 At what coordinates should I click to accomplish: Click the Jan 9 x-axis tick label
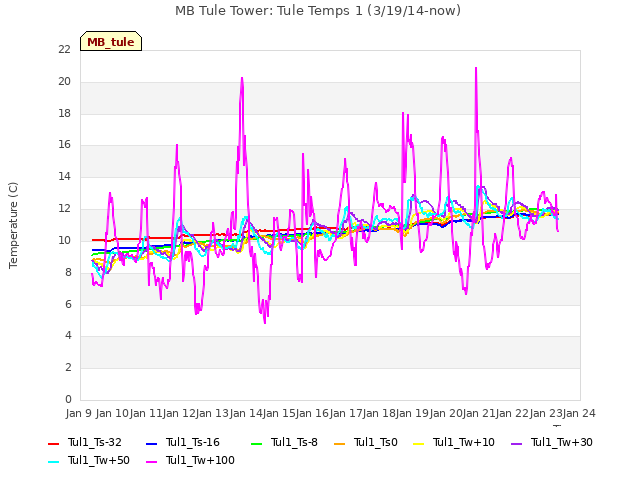click(79, 413)
